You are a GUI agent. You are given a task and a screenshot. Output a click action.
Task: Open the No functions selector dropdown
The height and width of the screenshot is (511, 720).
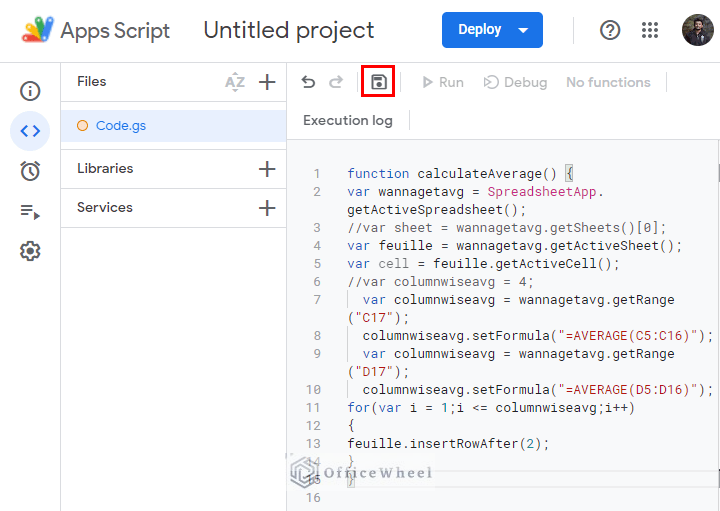point(608,82)
